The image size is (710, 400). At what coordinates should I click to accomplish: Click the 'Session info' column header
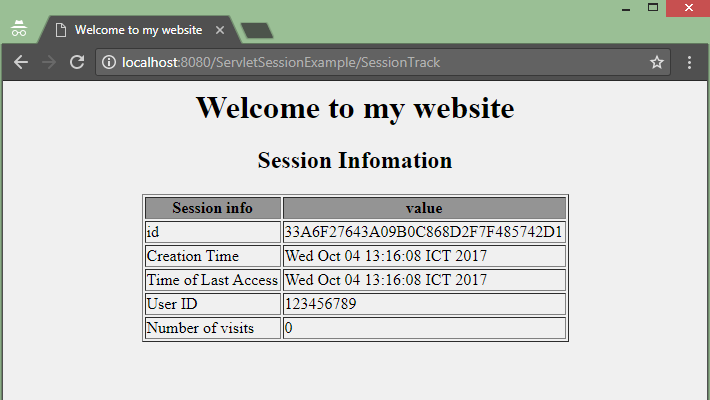coord(212,208)
